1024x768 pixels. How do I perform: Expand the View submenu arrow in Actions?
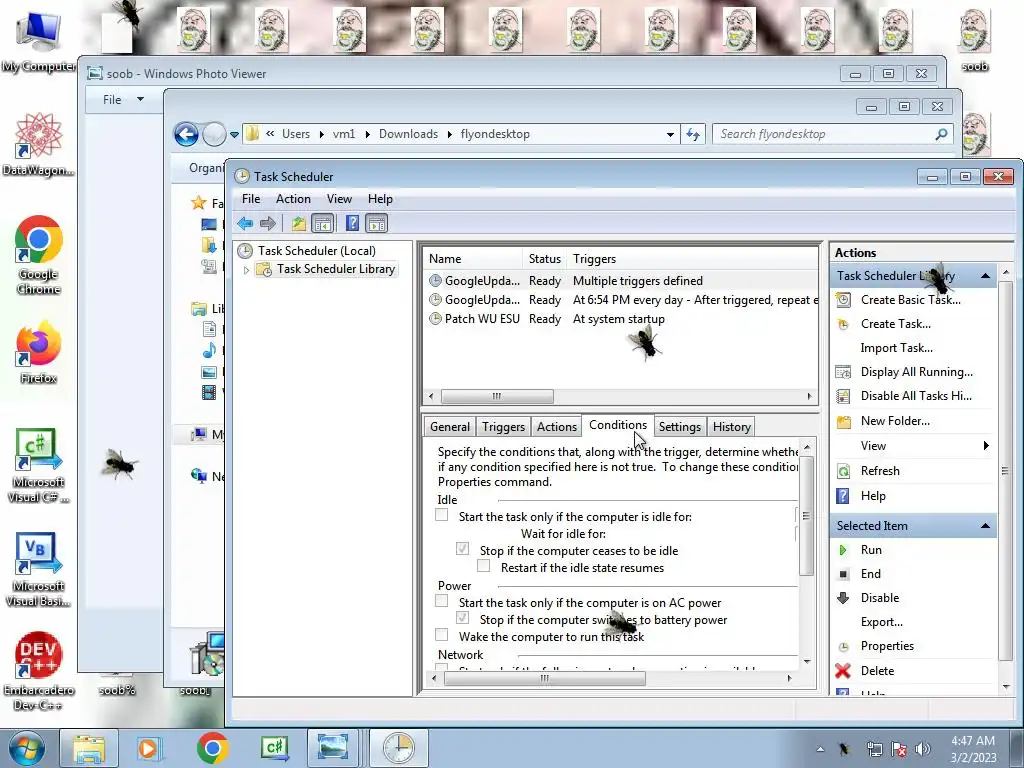985,445
